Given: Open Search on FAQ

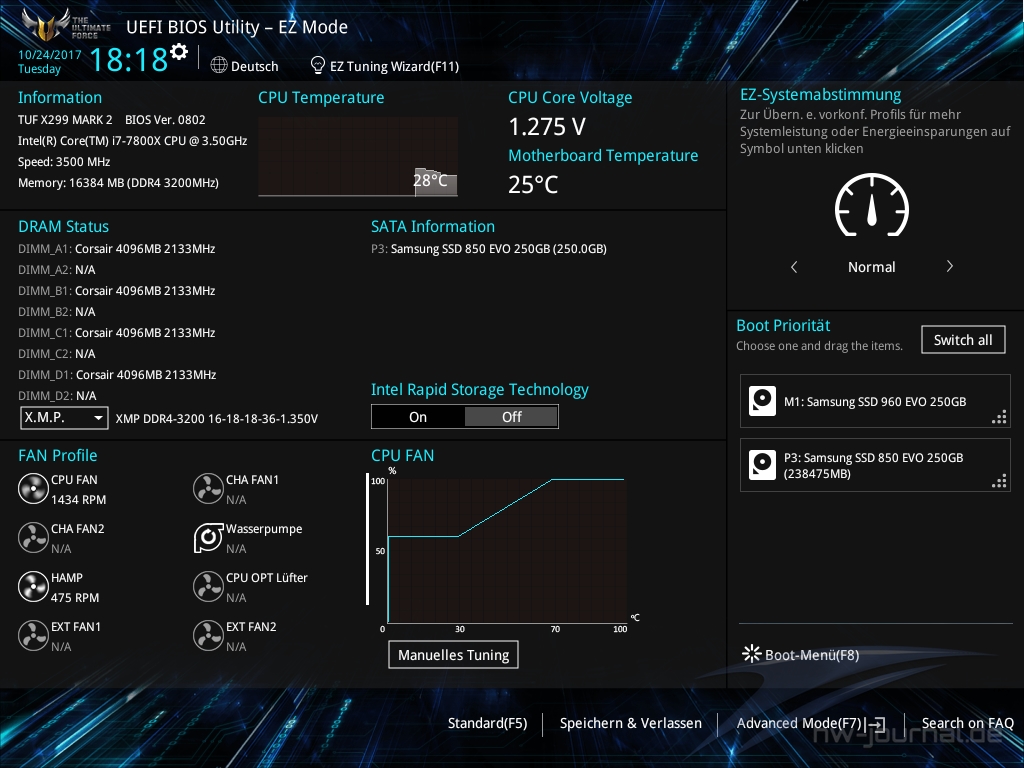Looking at the screenshot, I should click(967, 723).
